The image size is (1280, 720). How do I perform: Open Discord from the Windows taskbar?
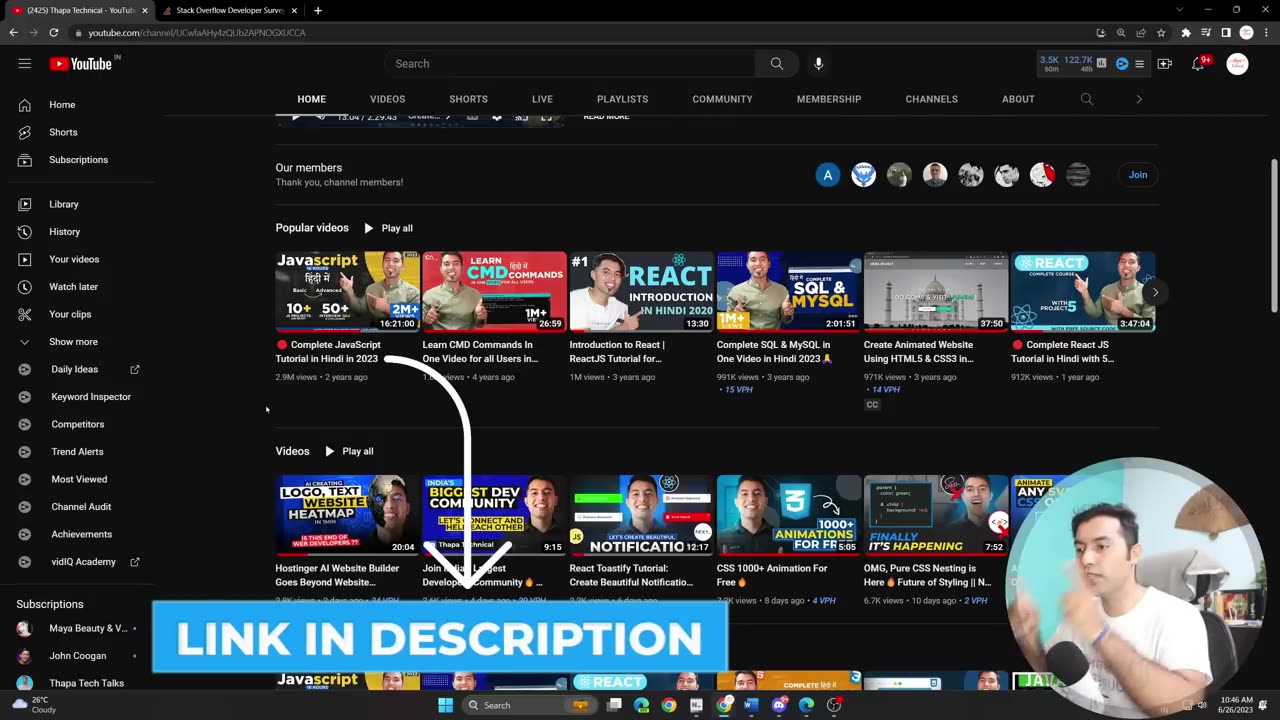pos(779,705)
